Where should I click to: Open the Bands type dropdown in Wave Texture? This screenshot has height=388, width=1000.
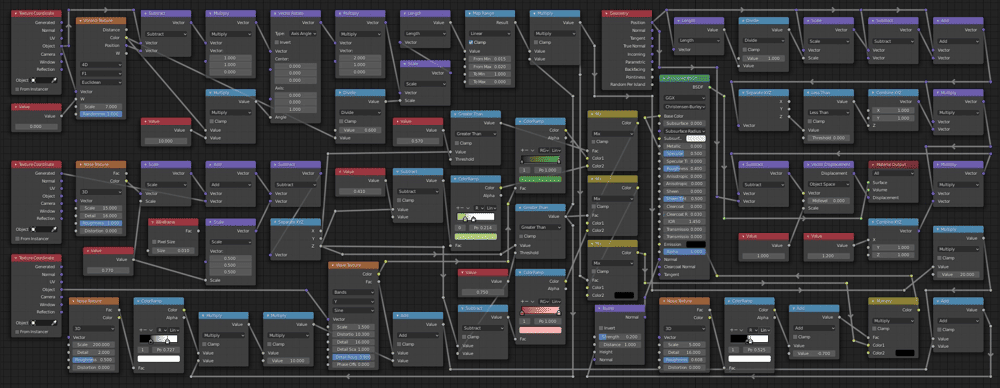(x=353, y=292)
